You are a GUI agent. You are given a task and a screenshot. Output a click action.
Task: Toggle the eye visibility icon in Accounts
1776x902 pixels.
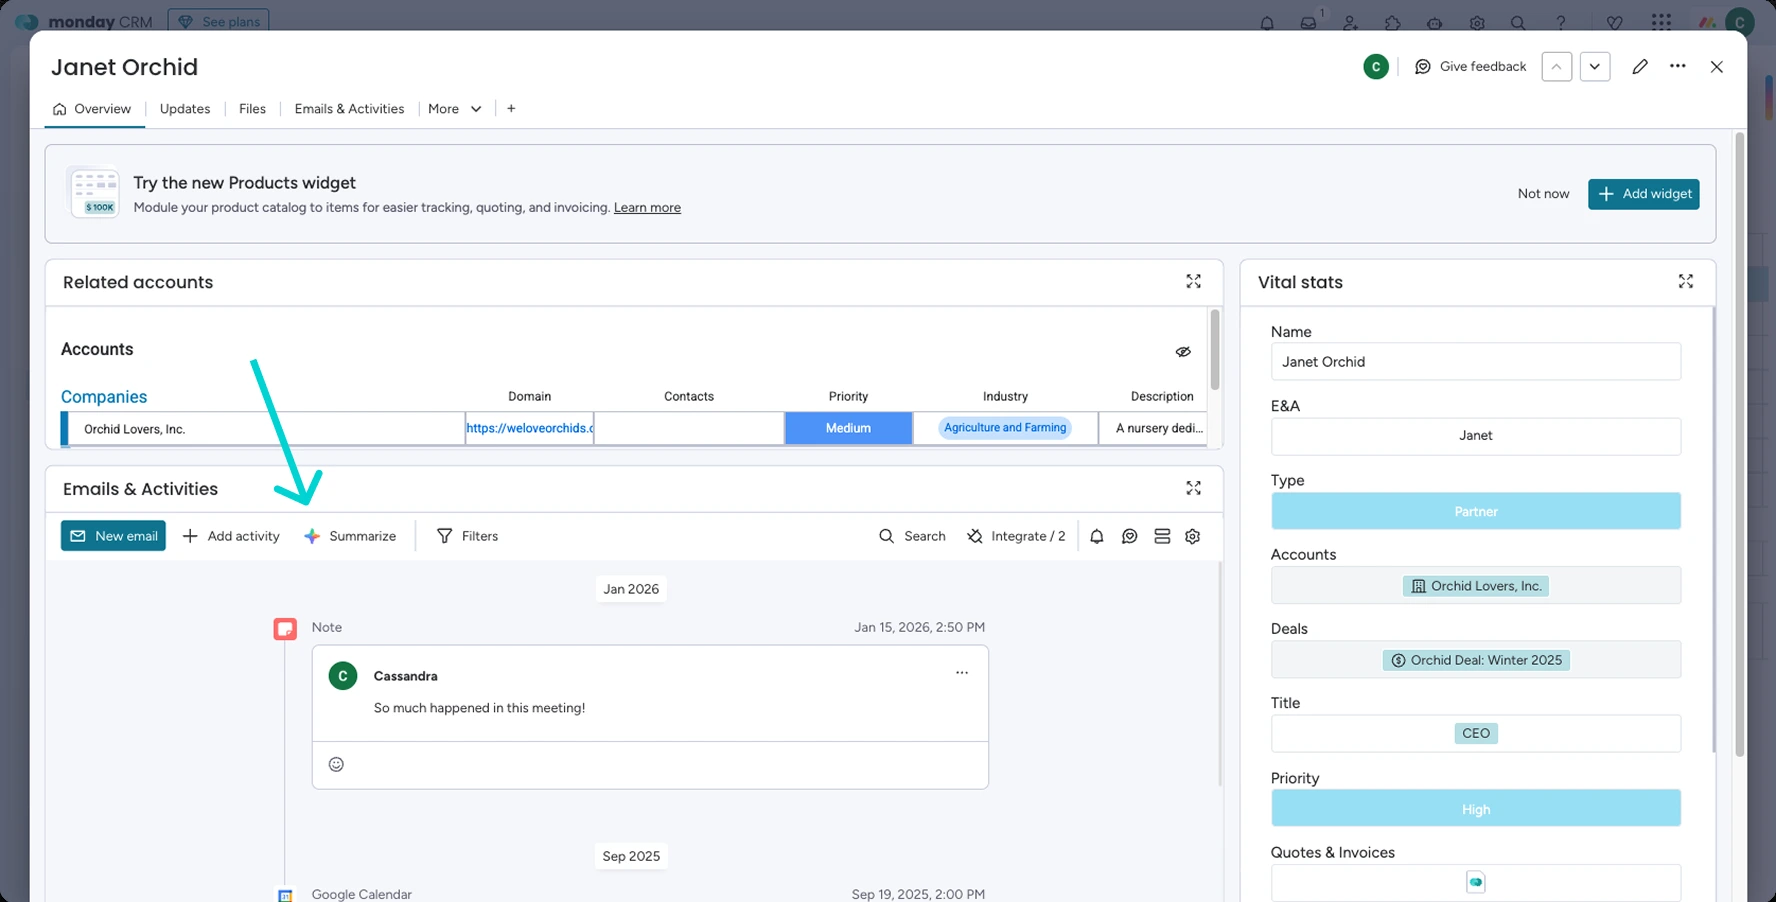click(x=1183, y=352)
